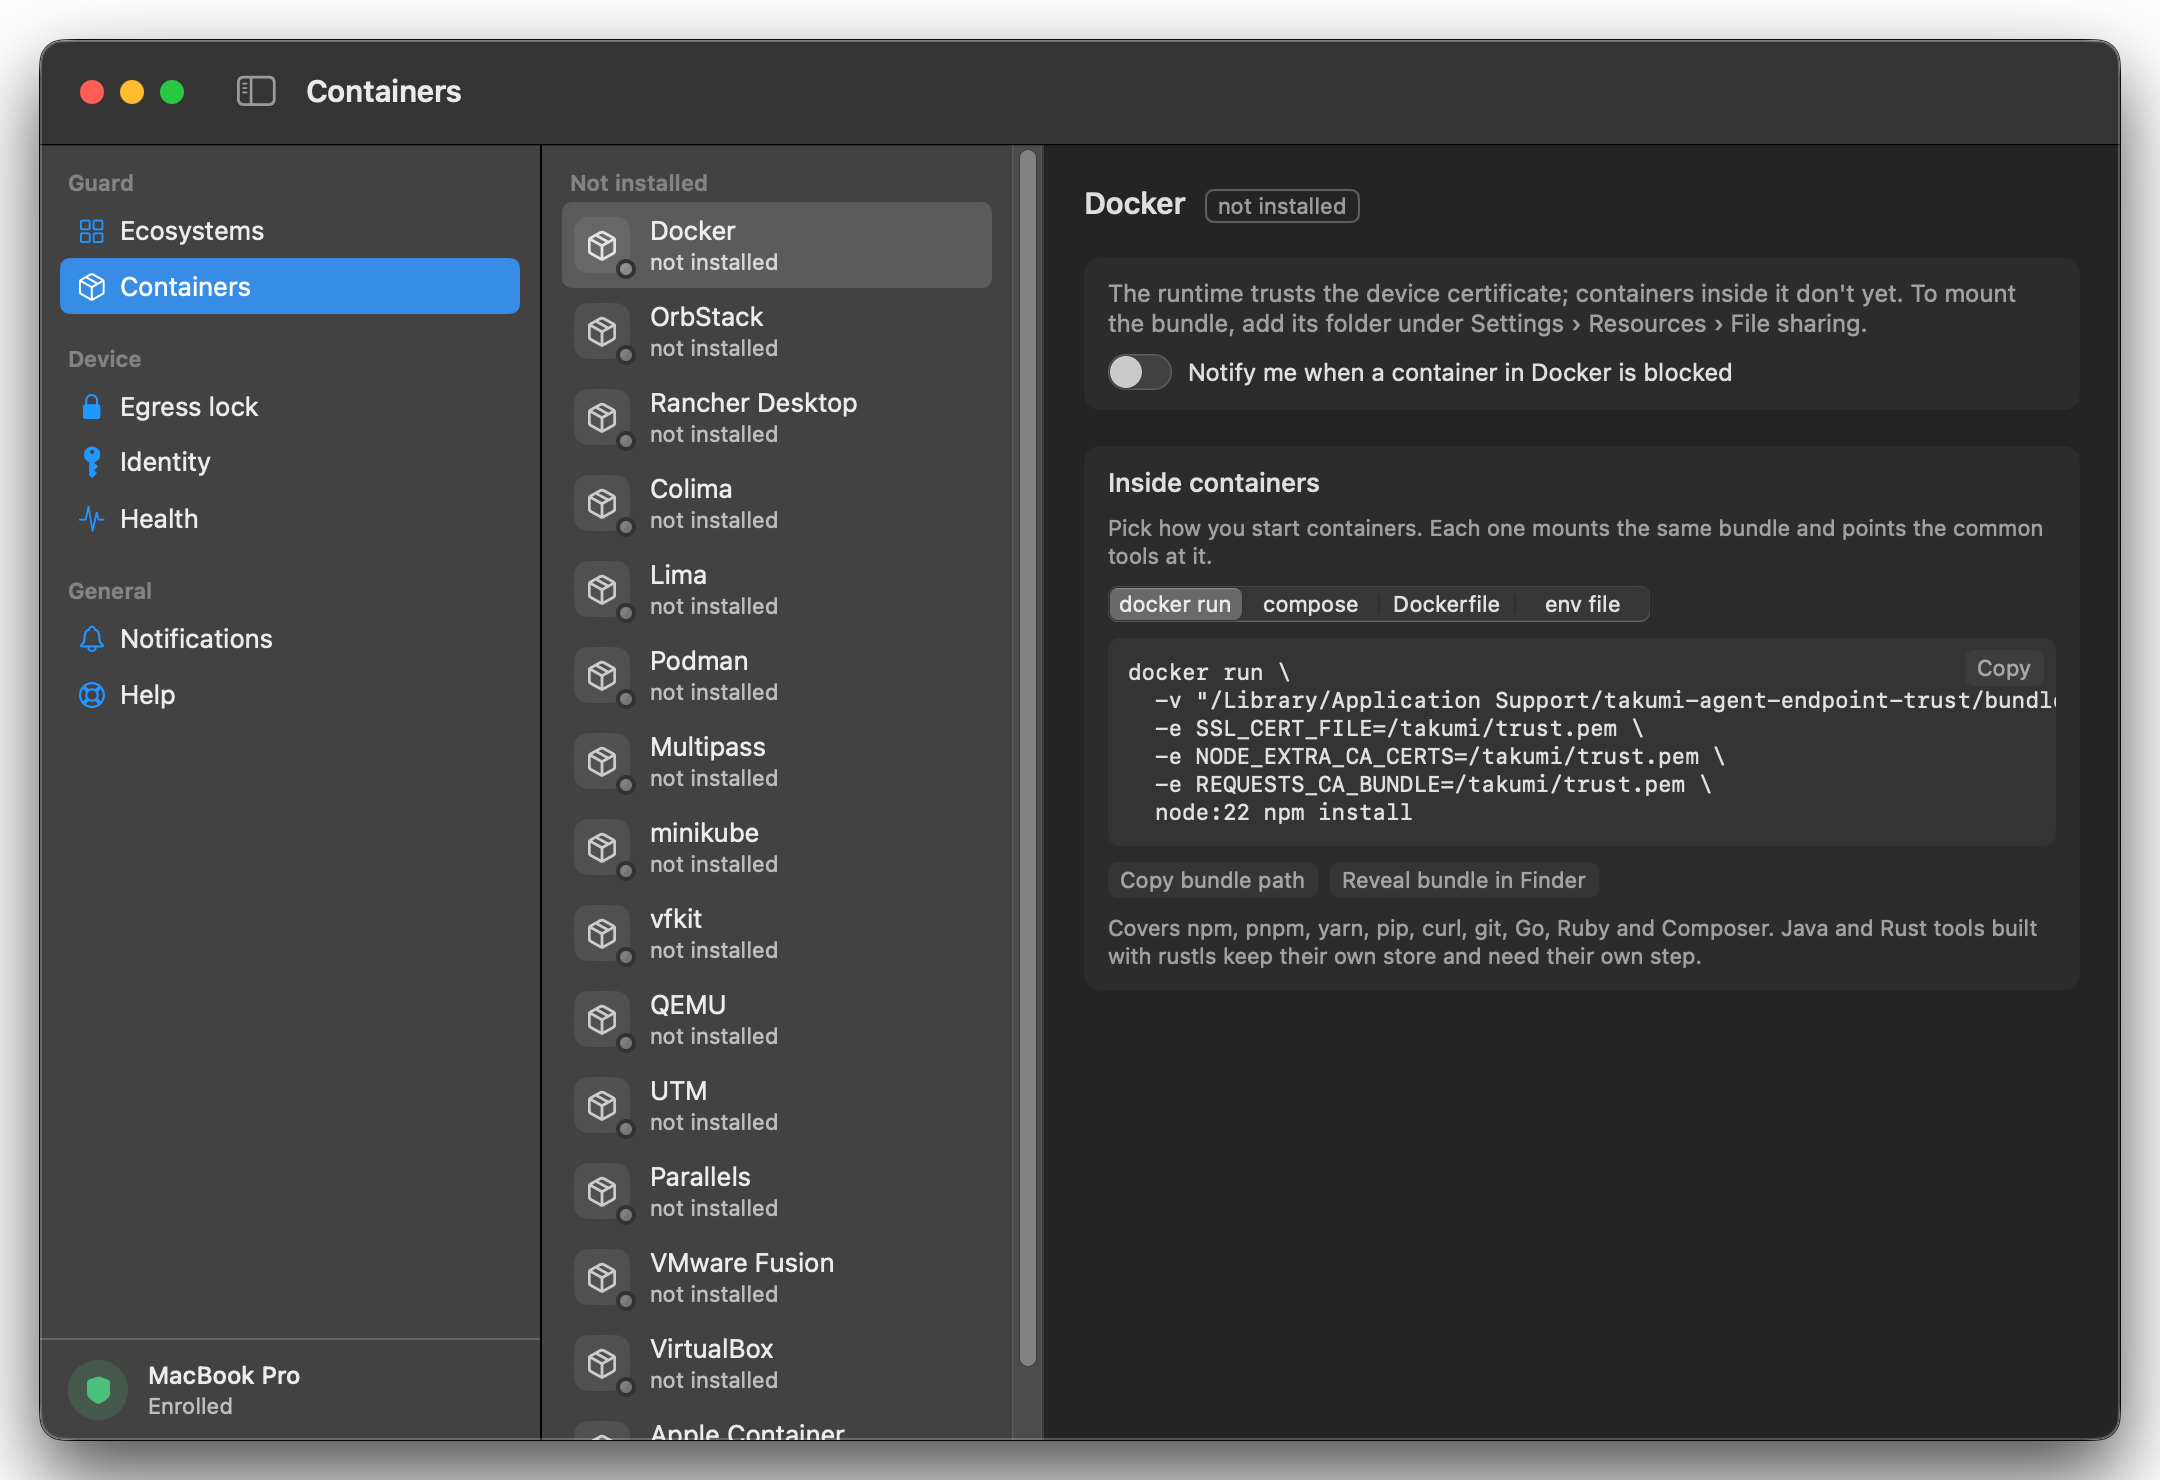Select the OrbStack row label

coord(706,317)
